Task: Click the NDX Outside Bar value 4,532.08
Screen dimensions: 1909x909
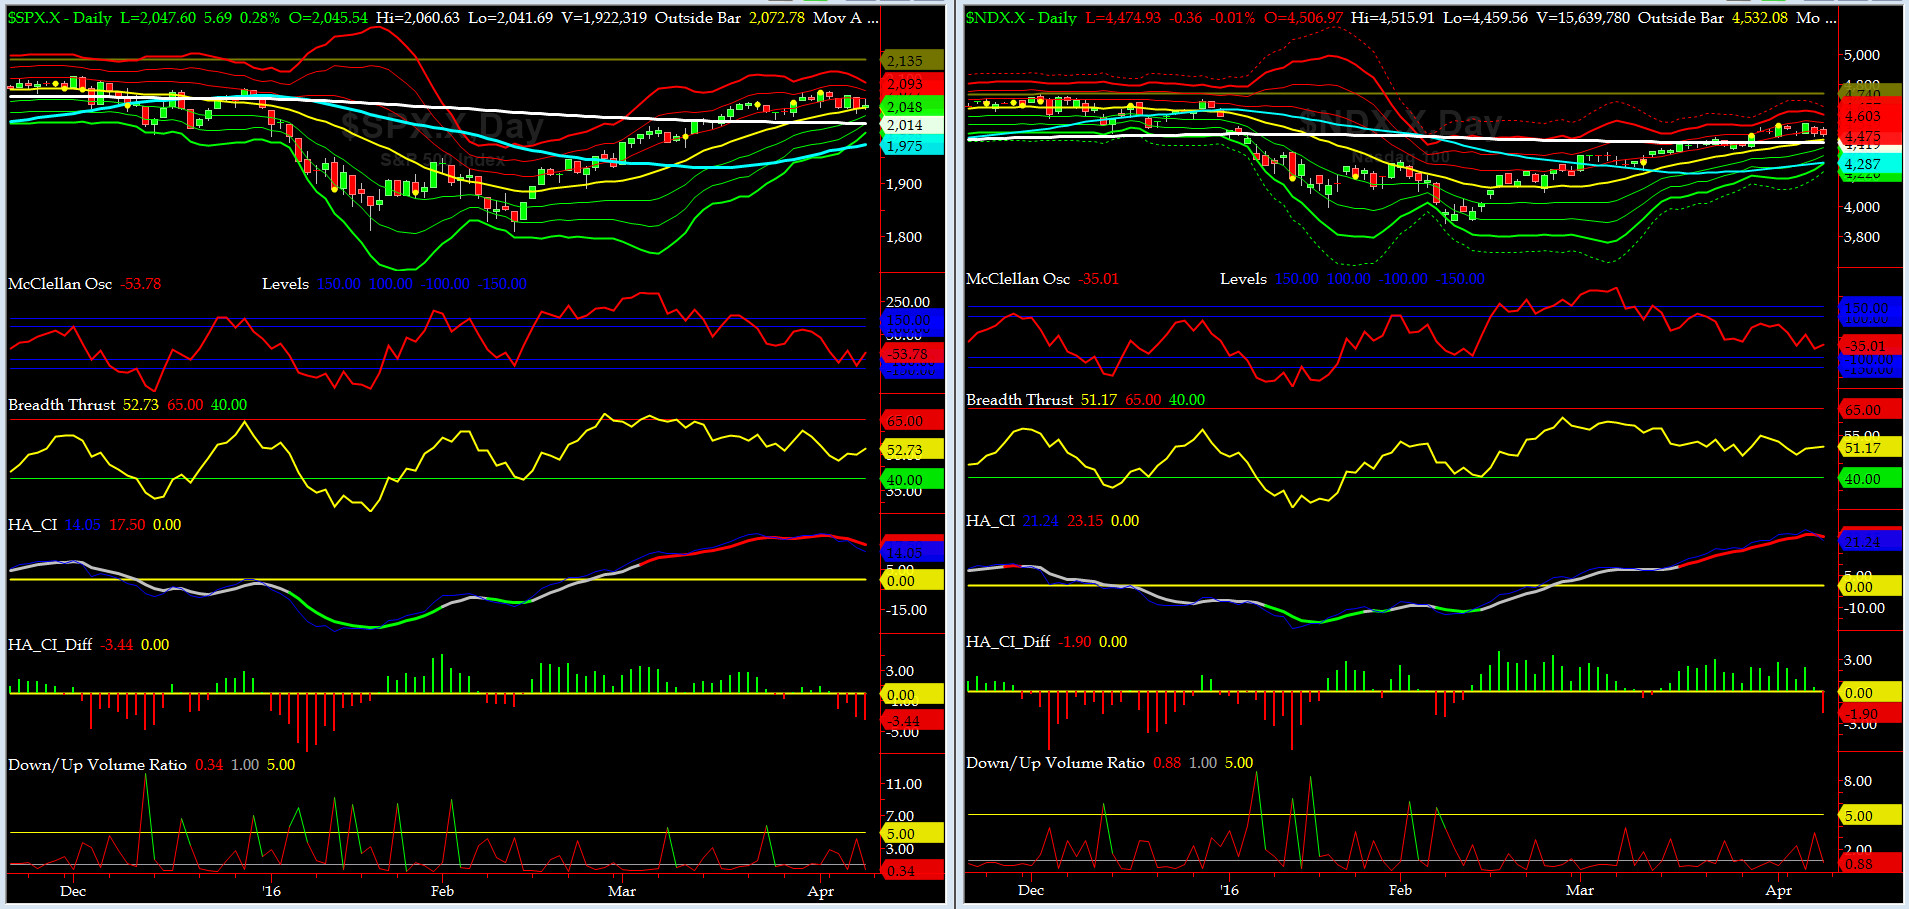Action: (x=1759, y=18)
